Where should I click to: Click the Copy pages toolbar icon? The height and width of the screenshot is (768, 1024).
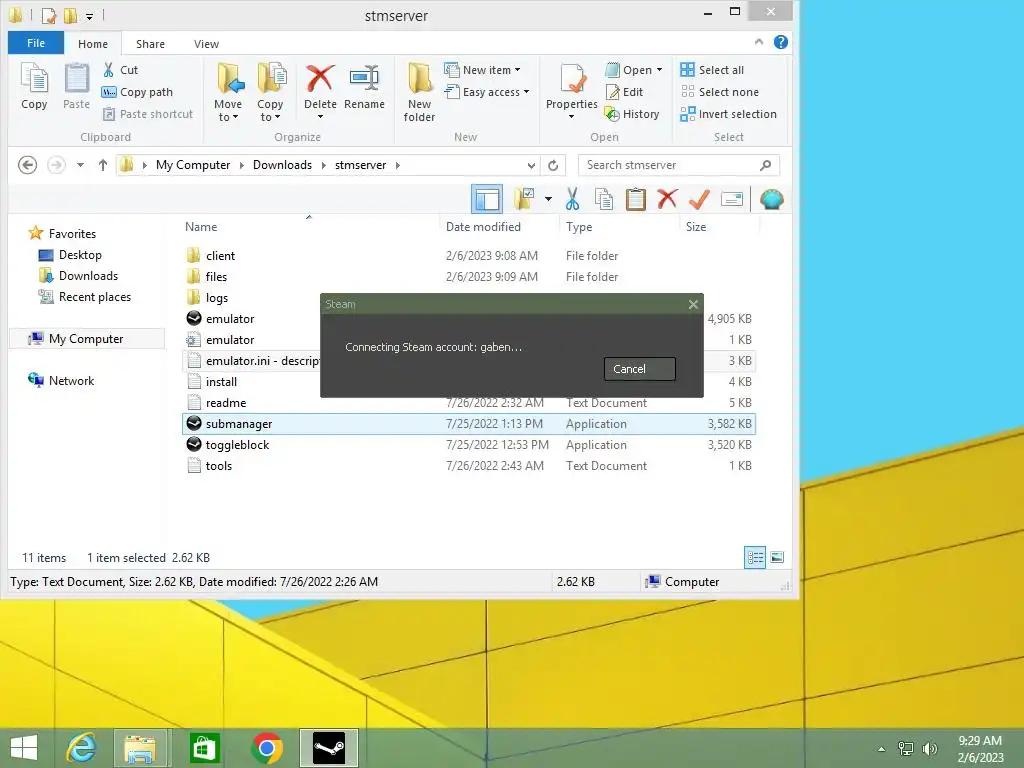click(x=604, y=199)
